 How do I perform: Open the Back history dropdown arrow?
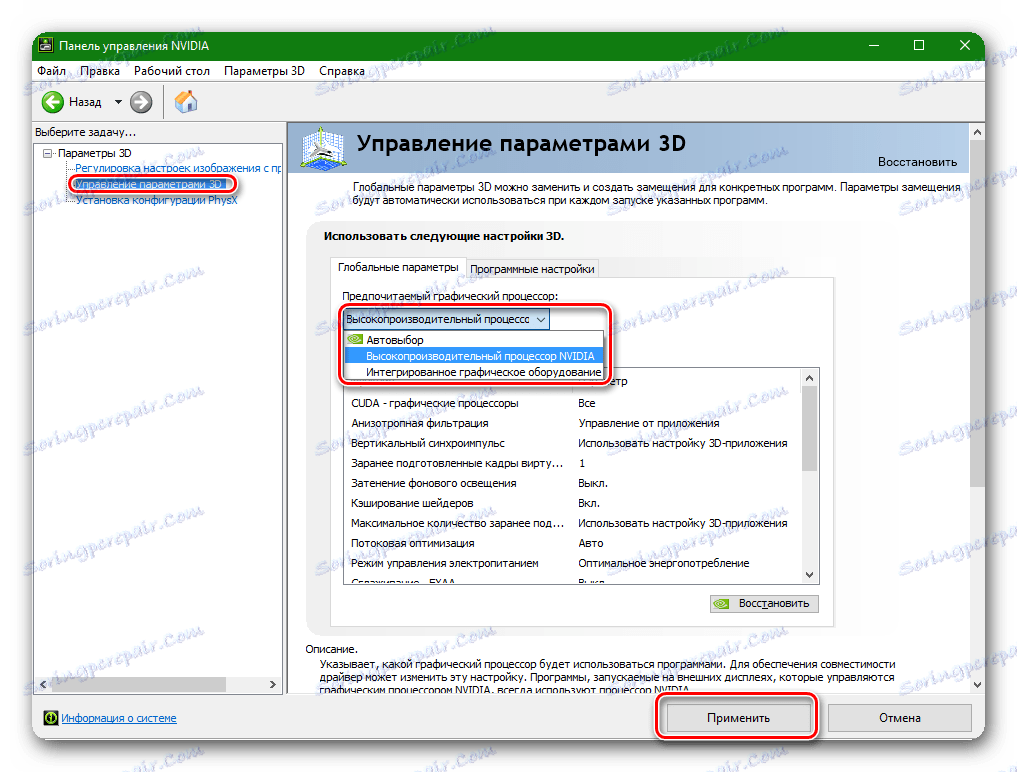118,102
